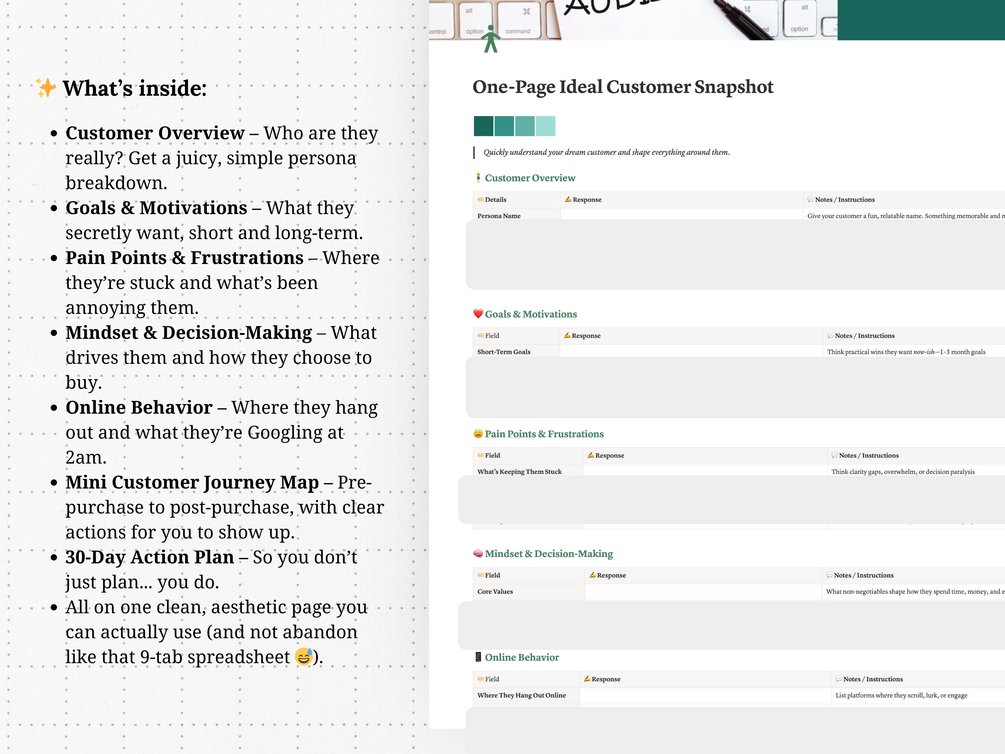This screenshot has width=1005, height=754.
Task: Open the Customer Overview section heading
Action: pyautogui.click(x=530, y=178)
